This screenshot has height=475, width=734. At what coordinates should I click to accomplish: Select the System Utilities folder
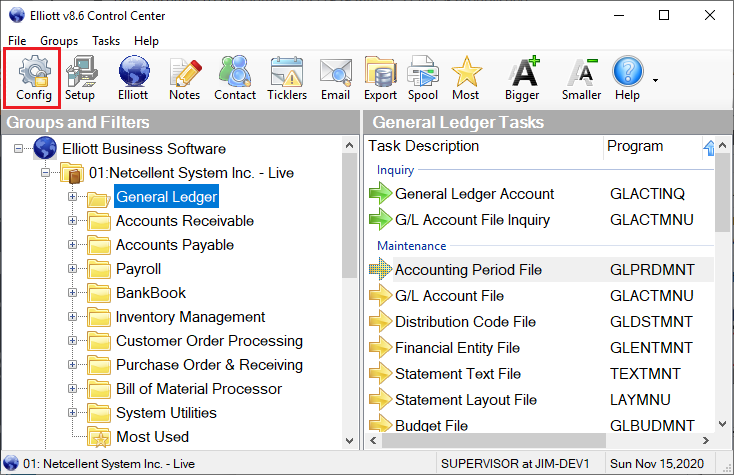(x=166, y=413)
